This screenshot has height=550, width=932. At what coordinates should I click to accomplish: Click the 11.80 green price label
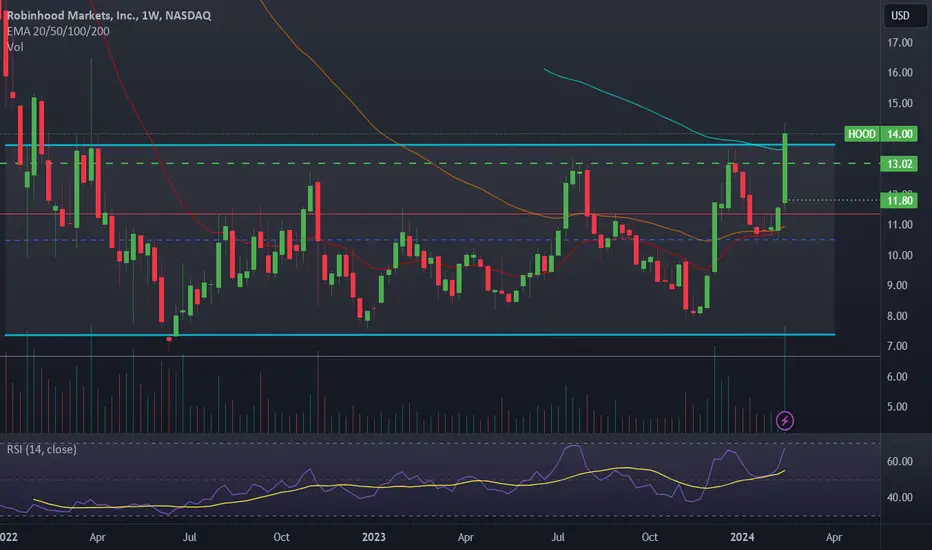pos(899,200)
